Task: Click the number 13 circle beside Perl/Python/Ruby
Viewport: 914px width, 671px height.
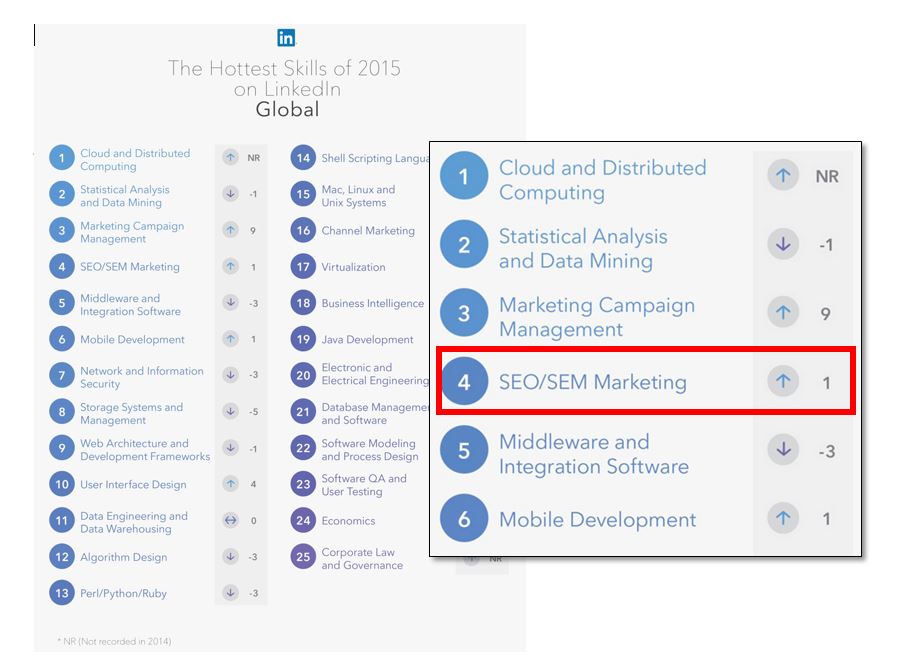Action: (x=62, y=593)
